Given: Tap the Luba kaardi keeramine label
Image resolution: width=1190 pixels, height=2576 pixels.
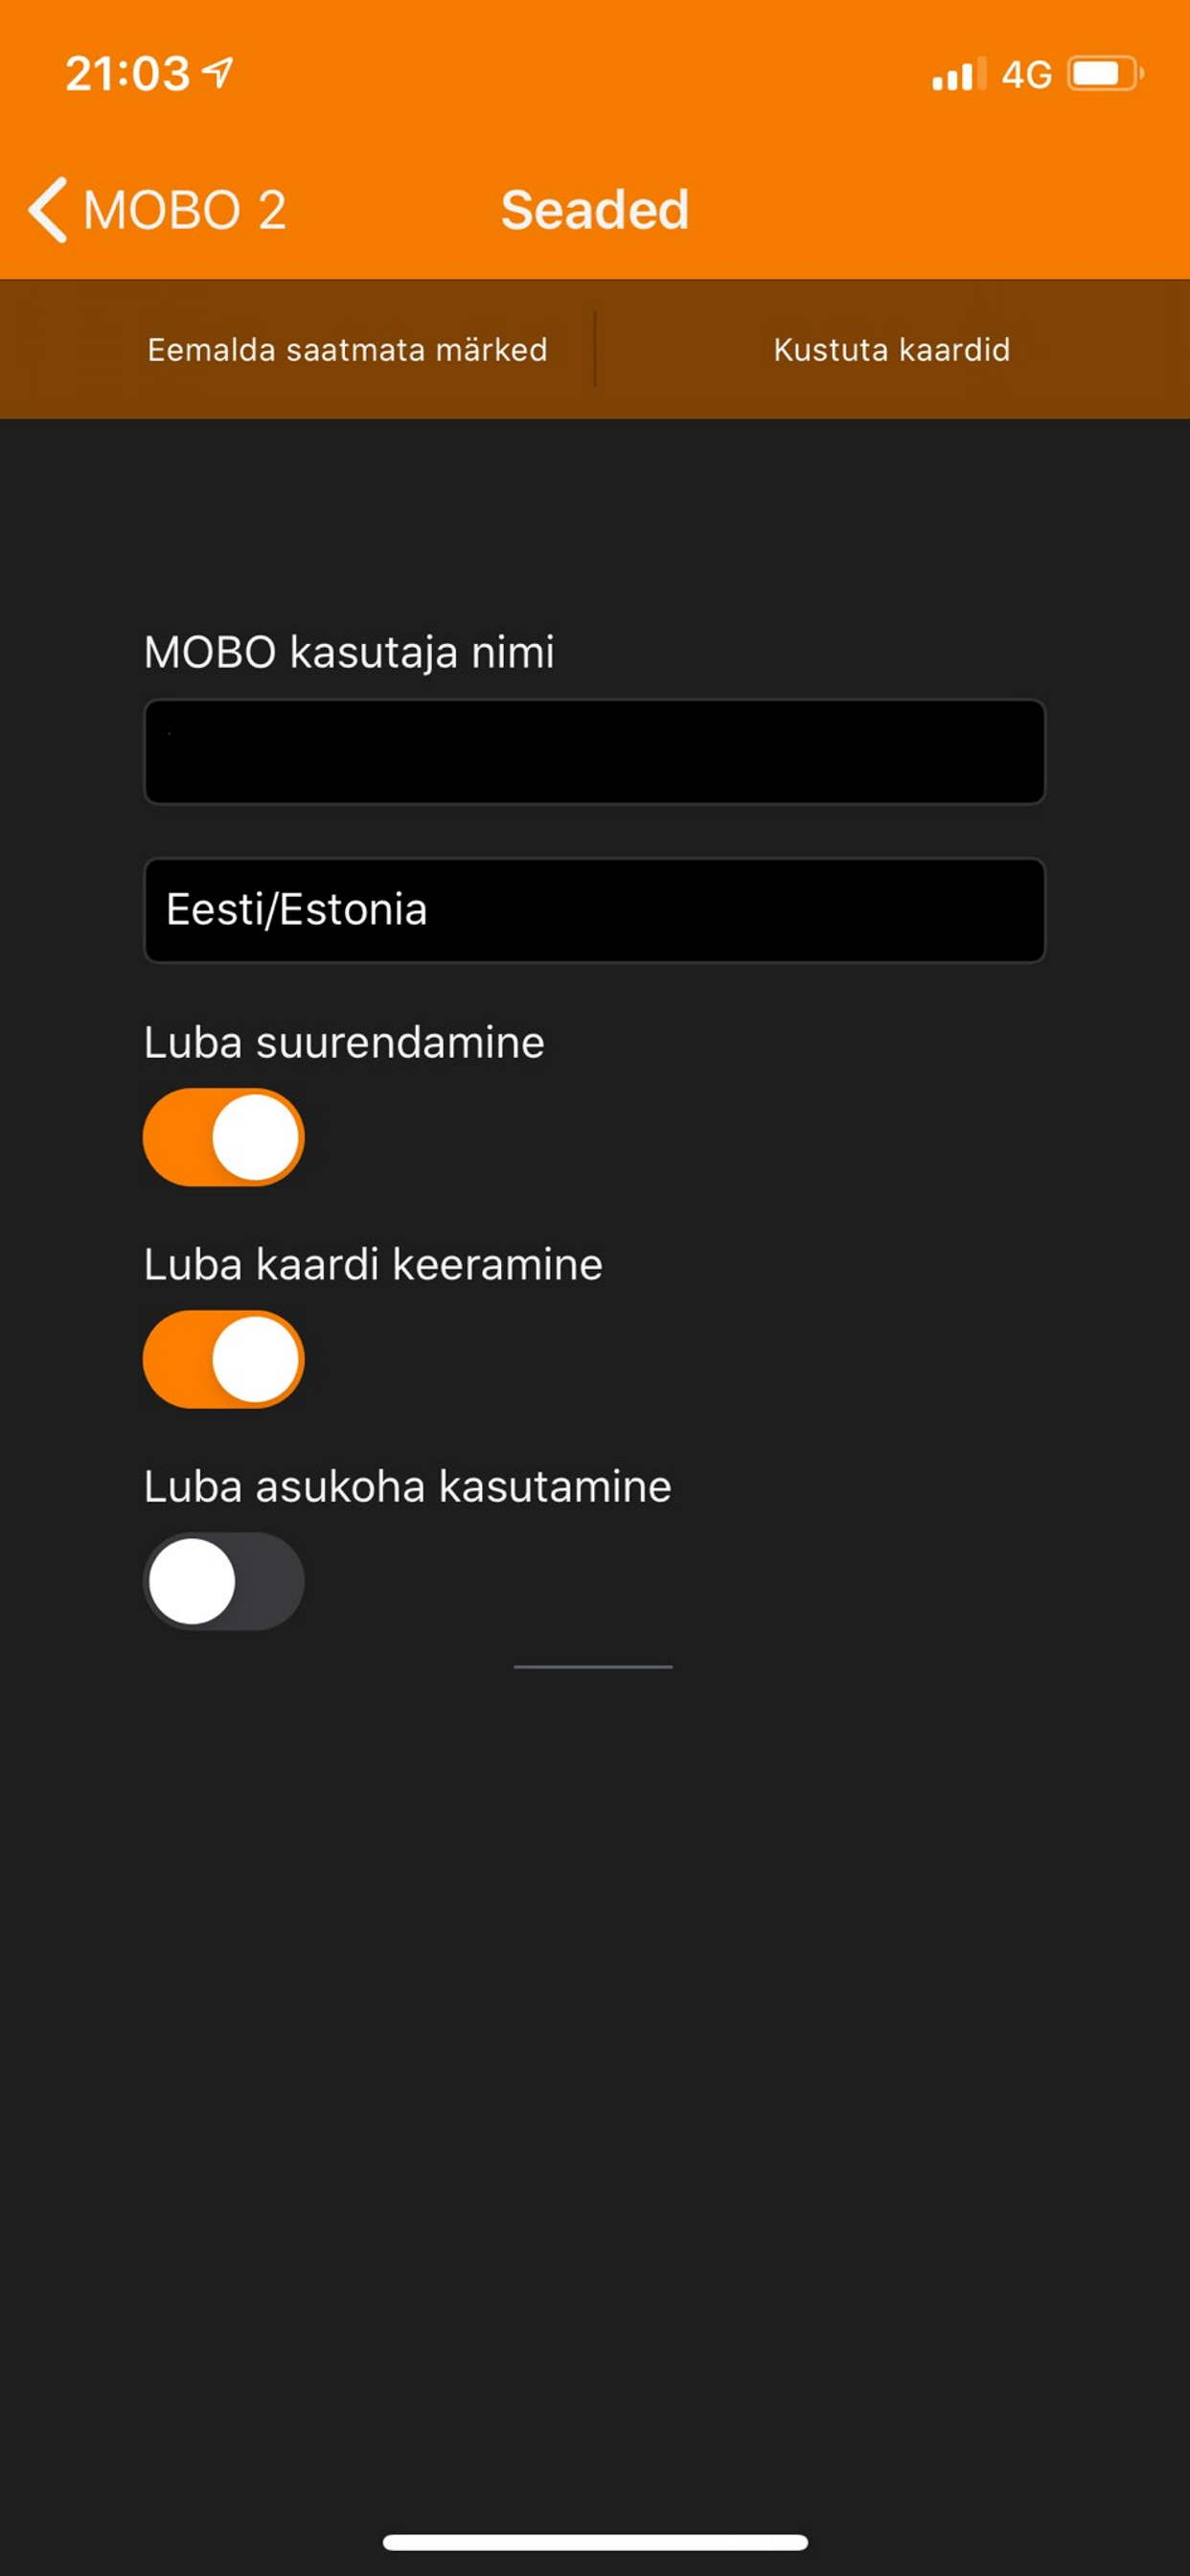Looking at the screenshot, I should [x=373, y=1264].
